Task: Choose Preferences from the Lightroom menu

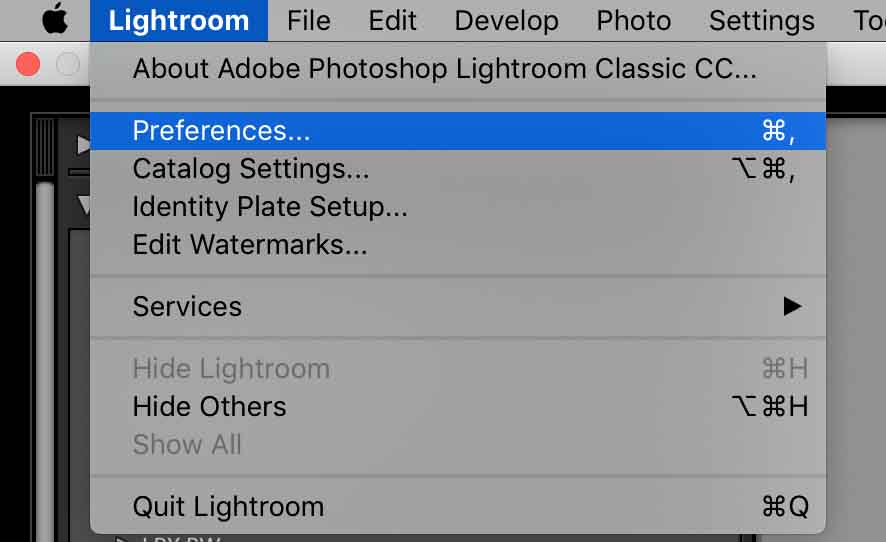Action: [x=458, y=131]
